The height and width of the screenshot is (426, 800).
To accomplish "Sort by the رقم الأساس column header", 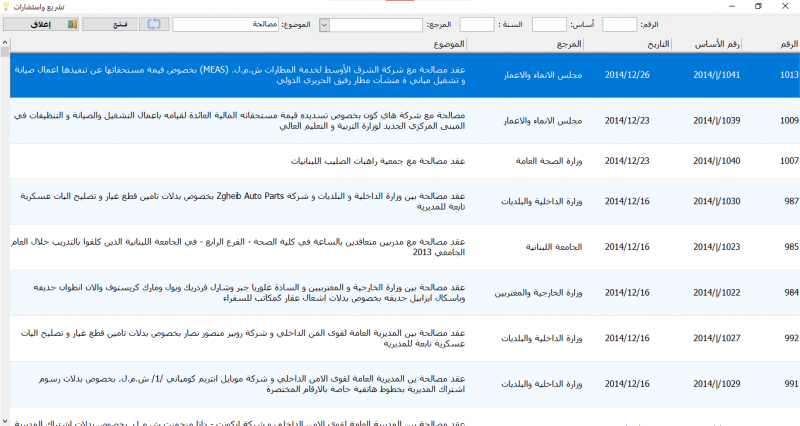I will pos(707,44).
